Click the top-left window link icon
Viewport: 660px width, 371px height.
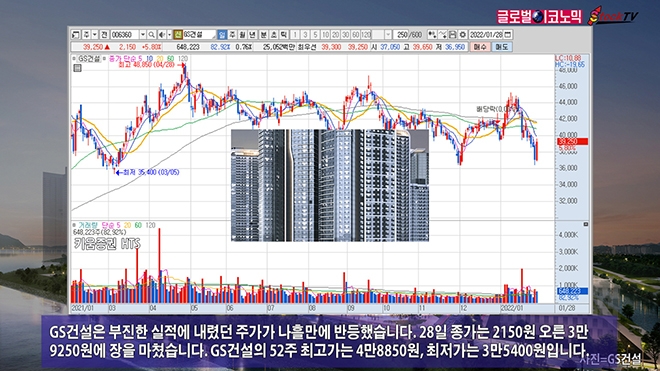pyautogui.click(x=75, y=35)
